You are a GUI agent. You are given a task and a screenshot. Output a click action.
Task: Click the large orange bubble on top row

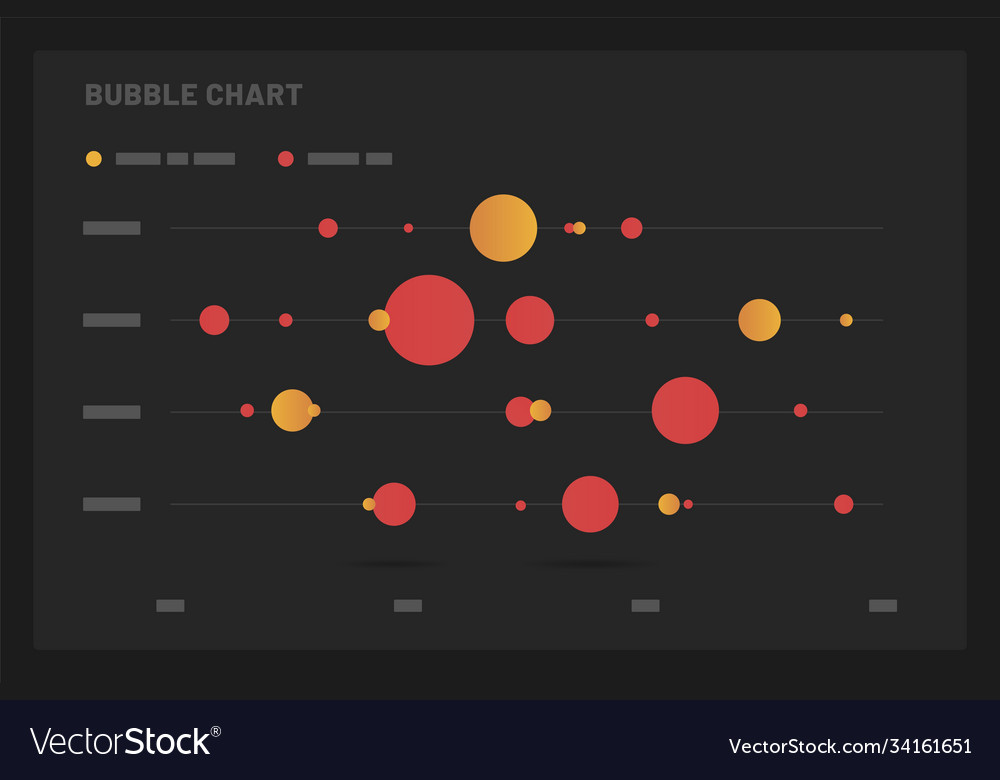coord(503,228)
